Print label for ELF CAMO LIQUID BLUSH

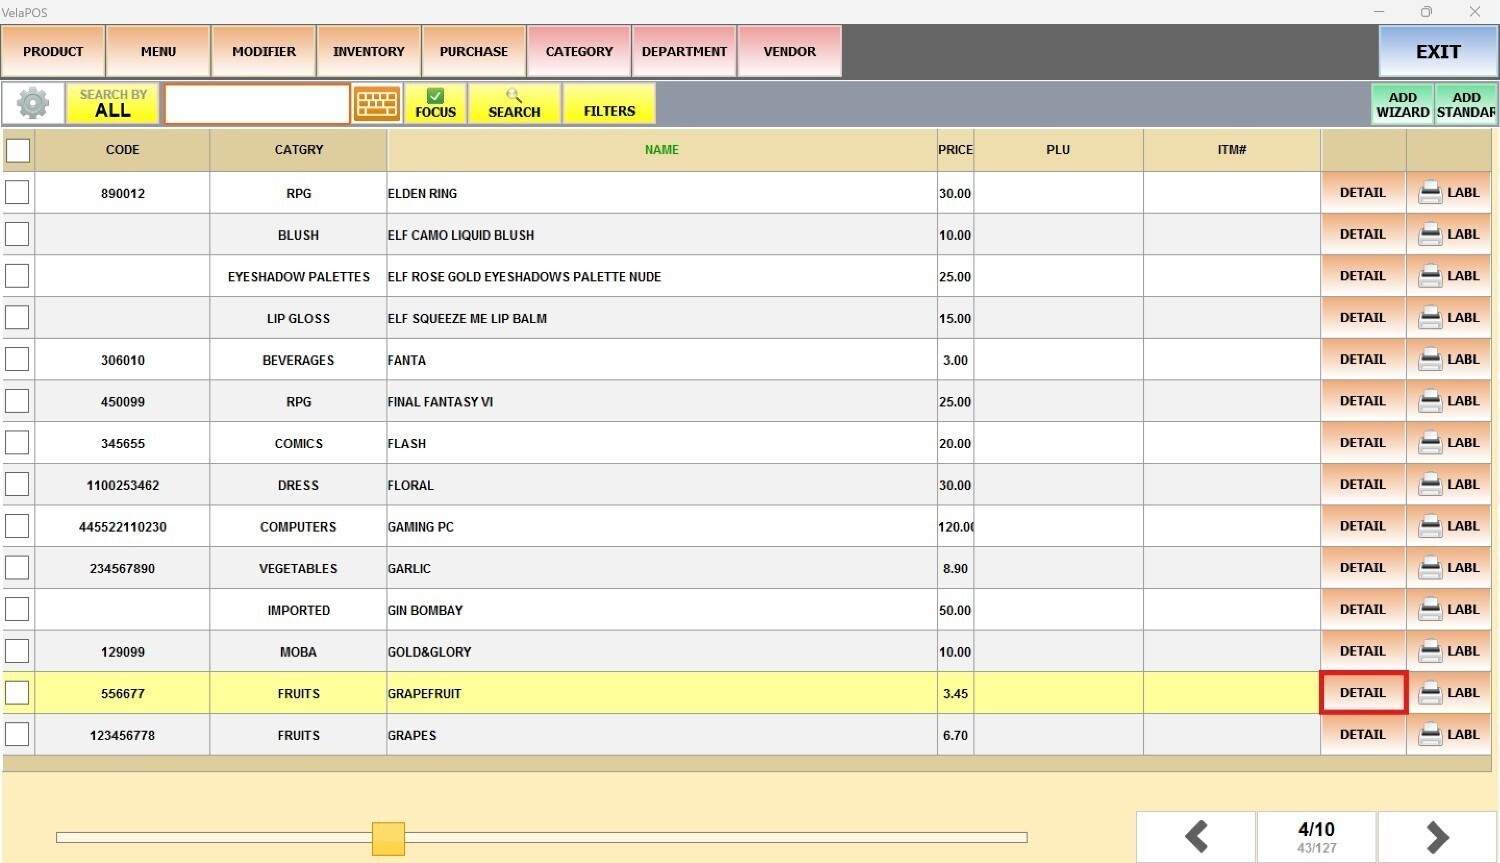tap(1449, 234)
